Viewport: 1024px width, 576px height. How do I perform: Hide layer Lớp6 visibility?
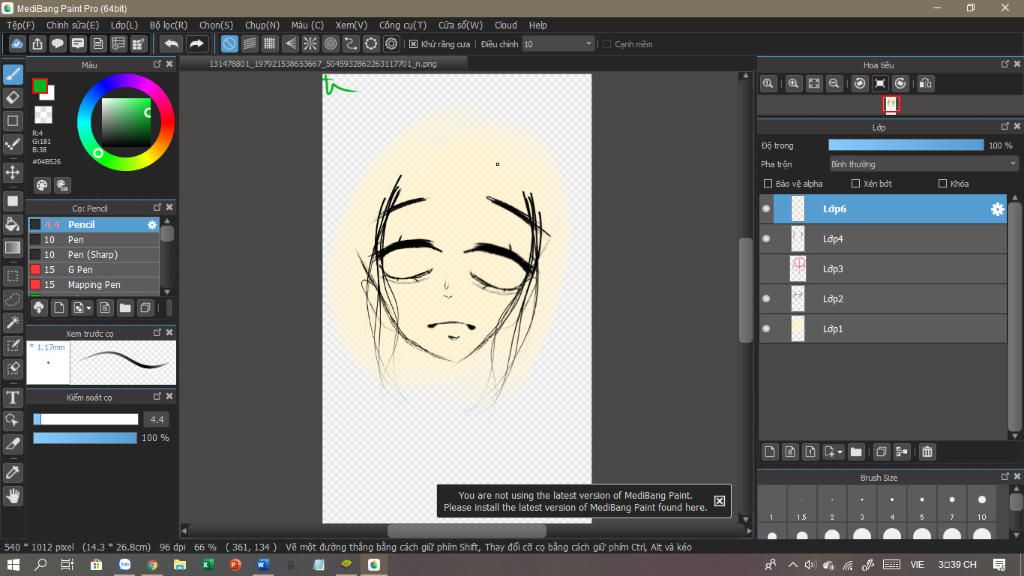[766, 209]
